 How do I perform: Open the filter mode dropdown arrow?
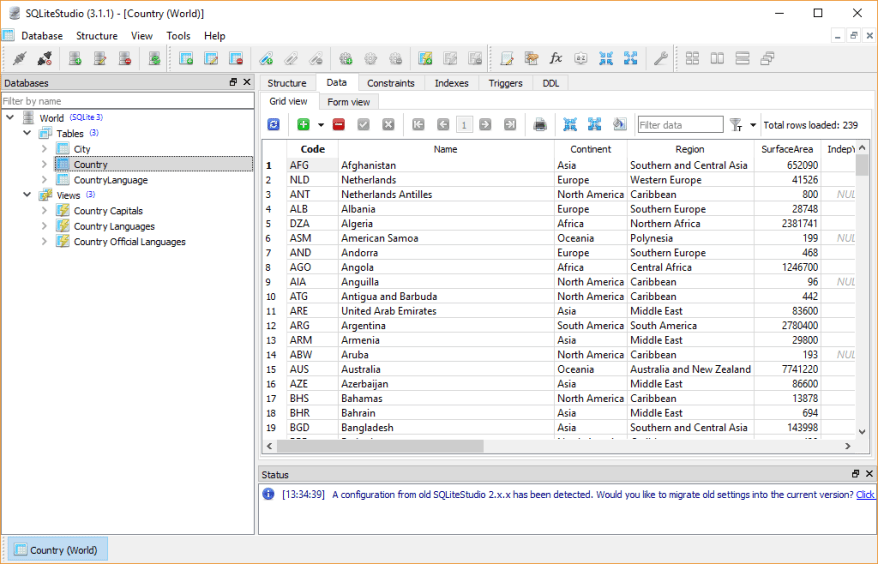[751, 125]
